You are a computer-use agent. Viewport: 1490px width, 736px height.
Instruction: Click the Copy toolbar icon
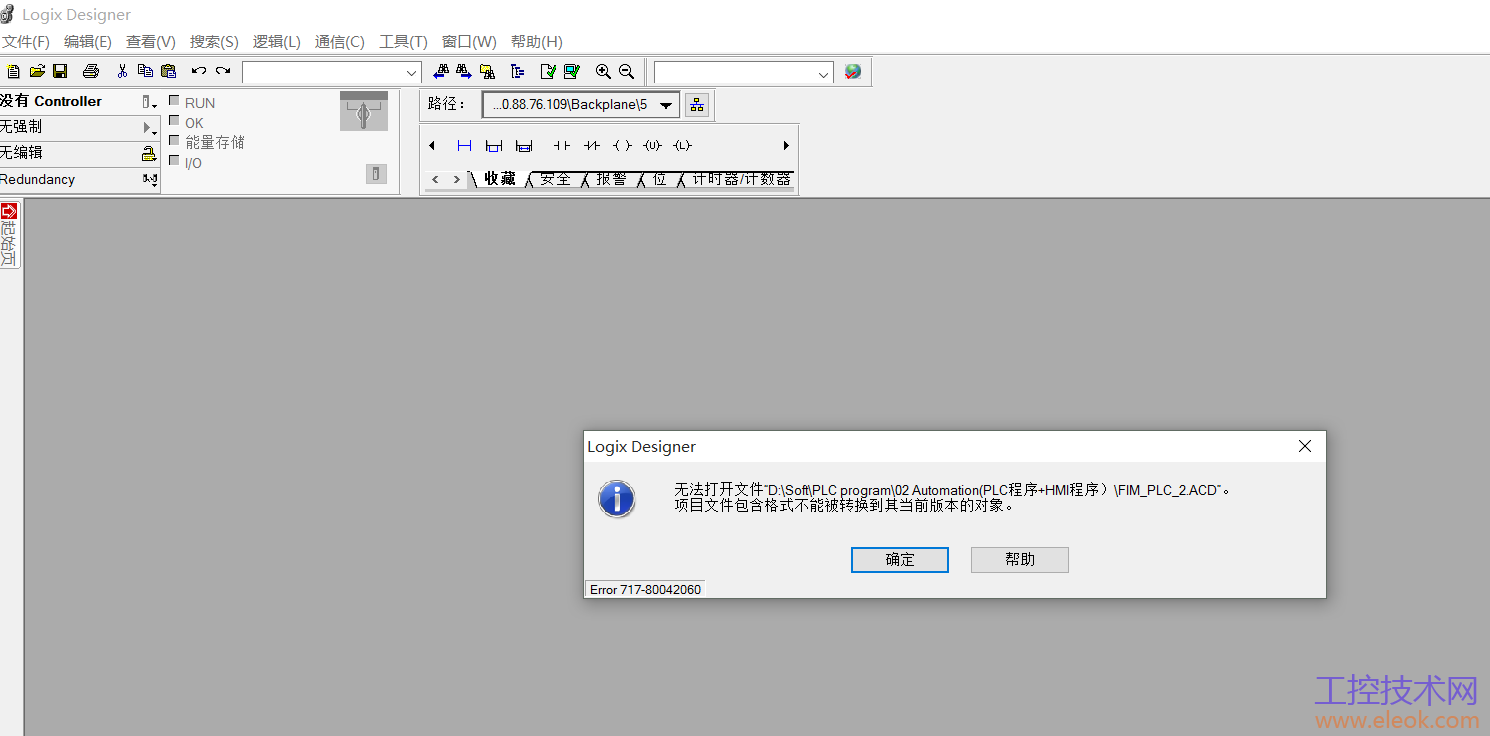pyautogui.click(x=145, y=71)
